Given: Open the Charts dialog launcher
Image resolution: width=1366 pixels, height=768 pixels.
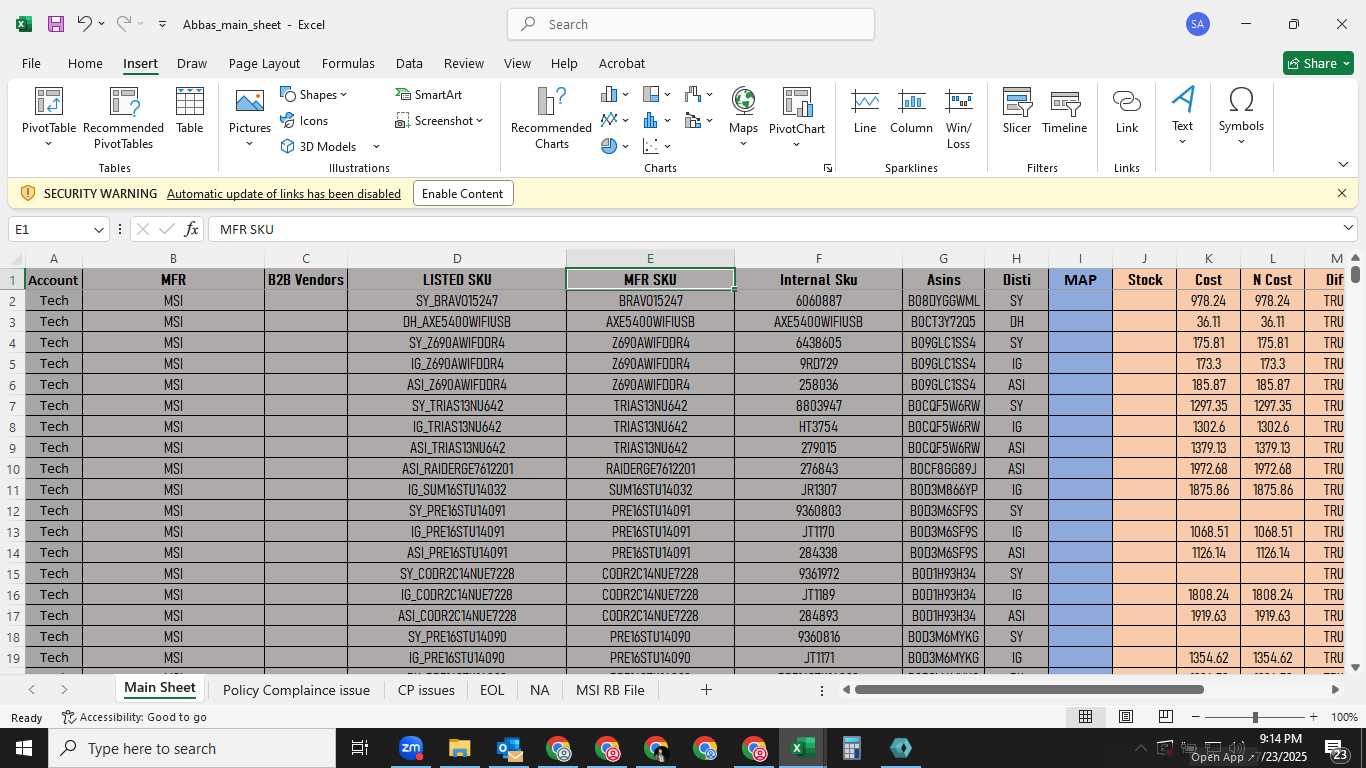Looking at the screenshot, I should pyautogui.click(x=828, y=168).
